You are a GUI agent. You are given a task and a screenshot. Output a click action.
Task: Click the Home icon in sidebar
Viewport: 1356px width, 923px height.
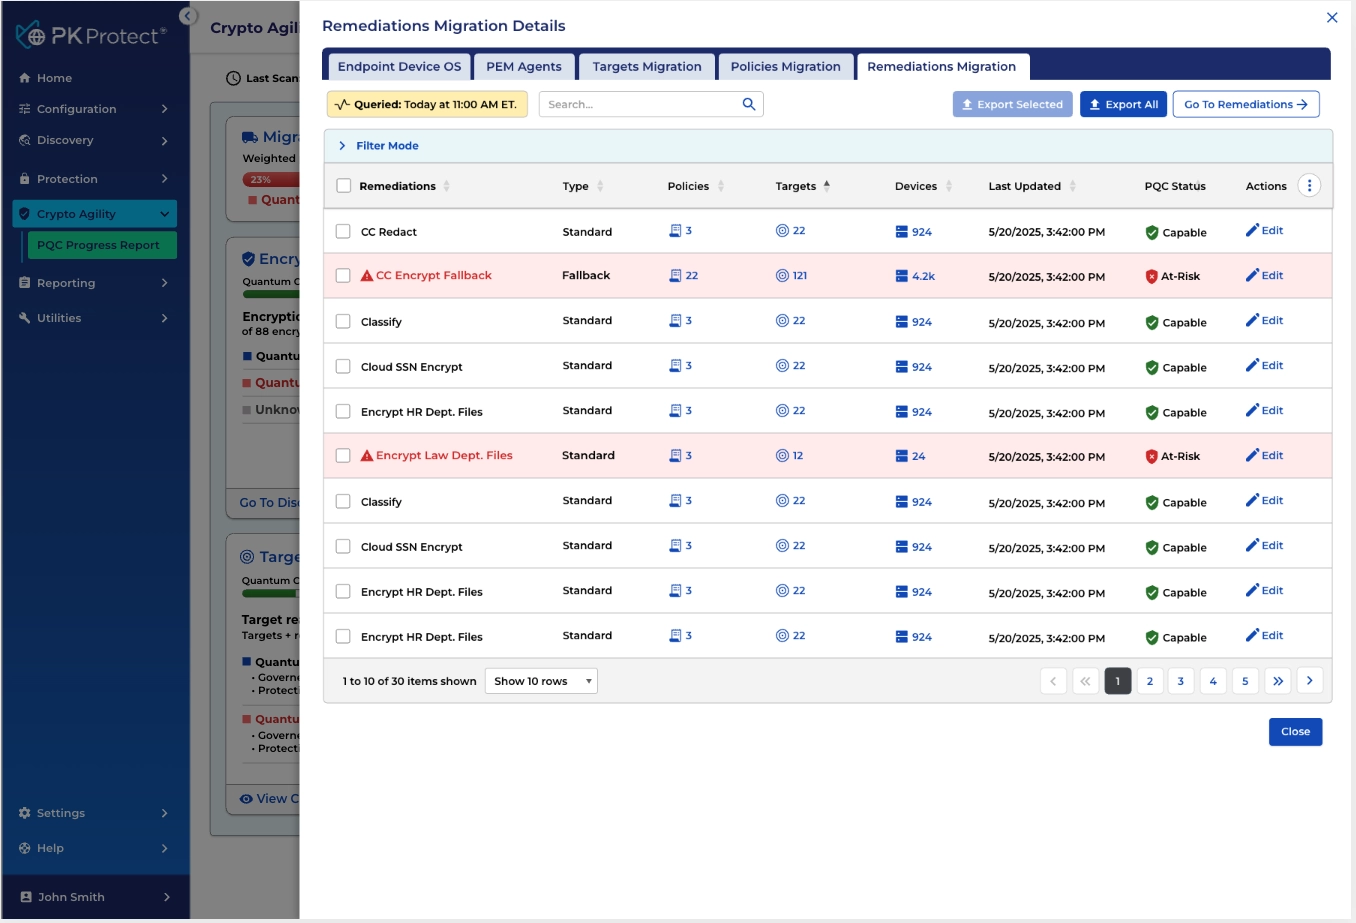coord(24,78)
